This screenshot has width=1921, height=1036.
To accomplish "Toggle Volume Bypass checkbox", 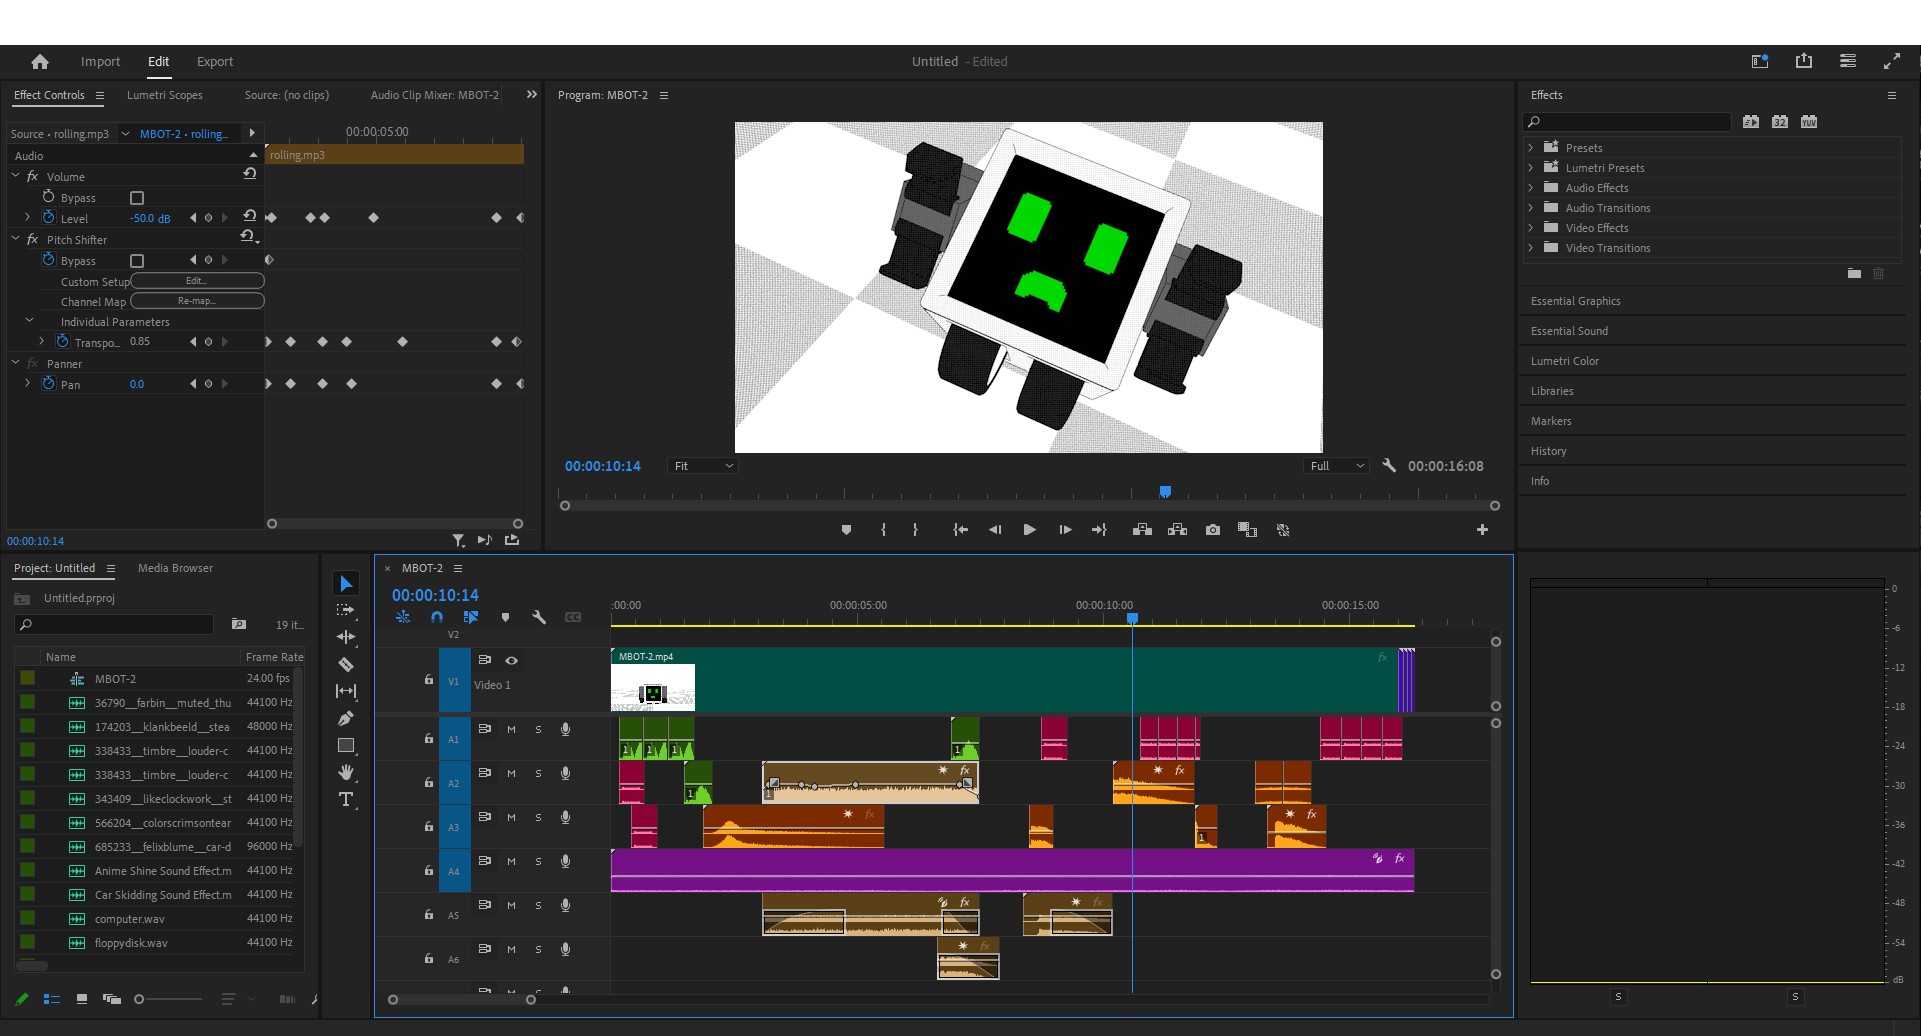I will pyautogui.click(x=137, y=198).
